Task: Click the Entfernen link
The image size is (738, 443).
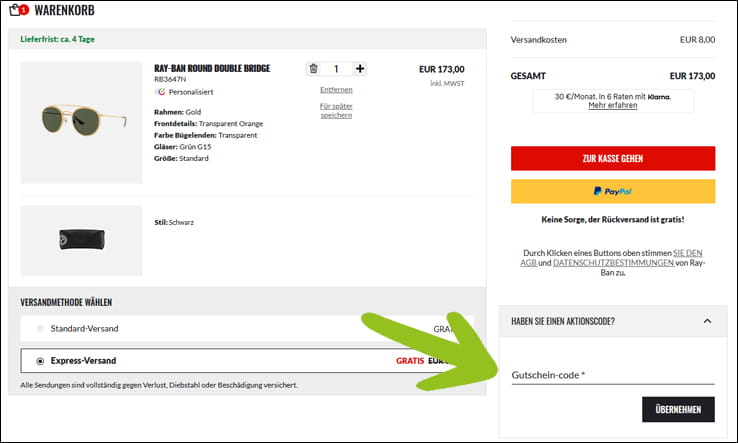Action: (336, 89)
